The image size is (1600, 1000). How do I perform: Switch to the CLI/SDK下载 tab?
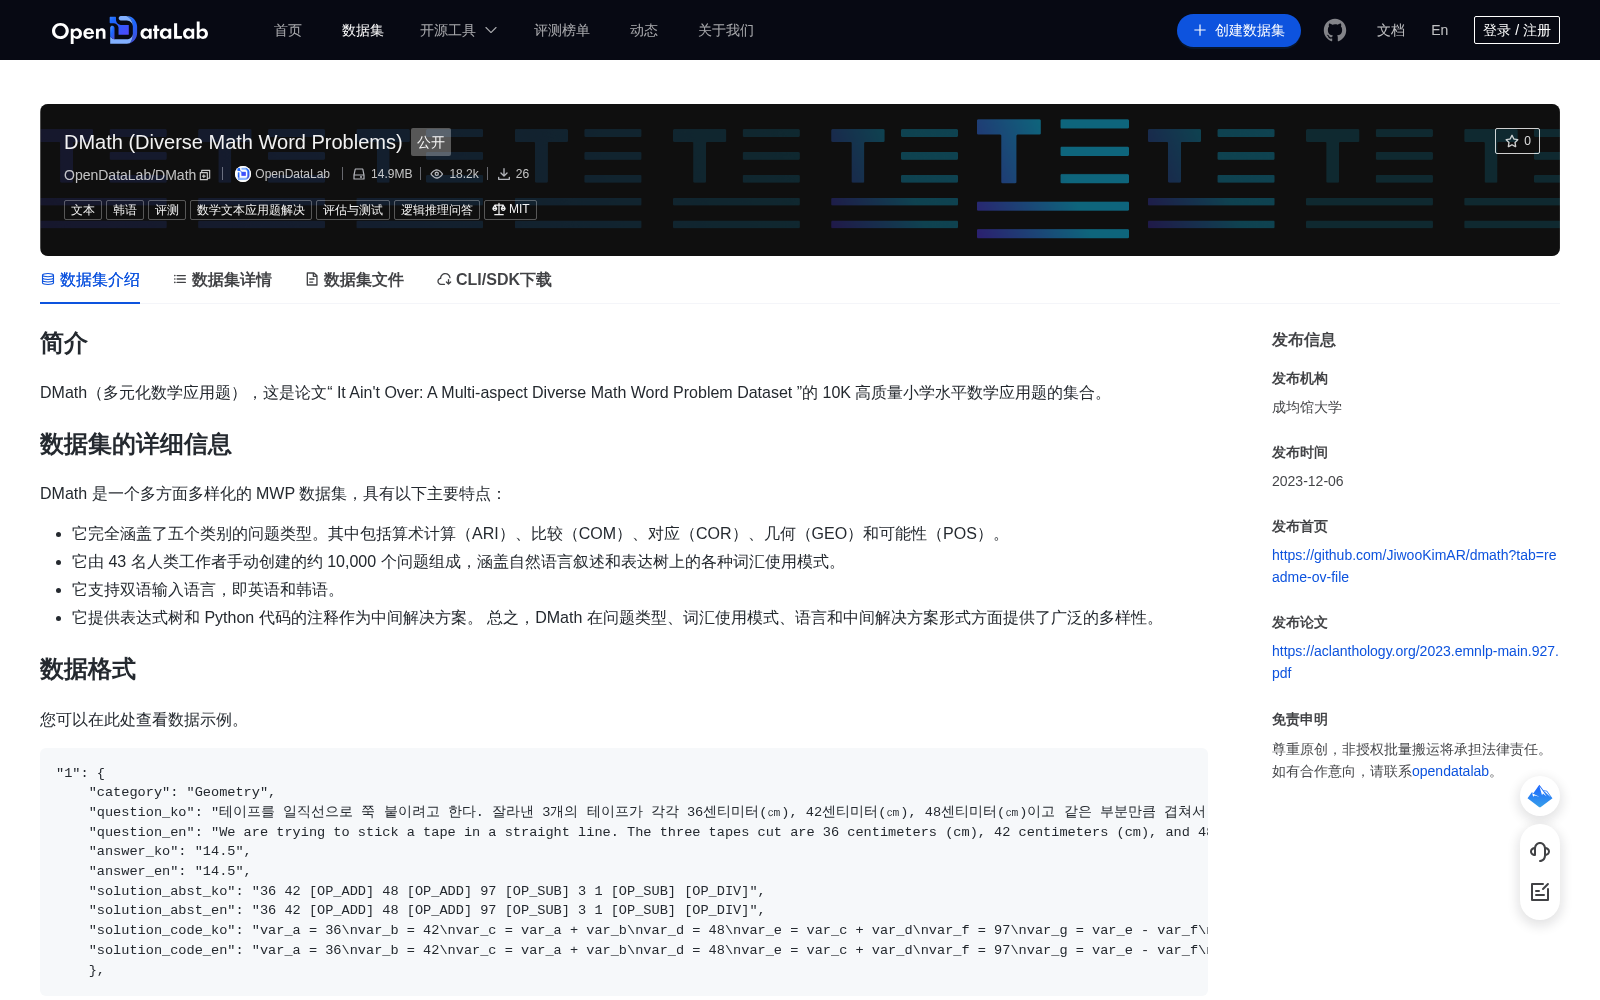pos(494,280)
